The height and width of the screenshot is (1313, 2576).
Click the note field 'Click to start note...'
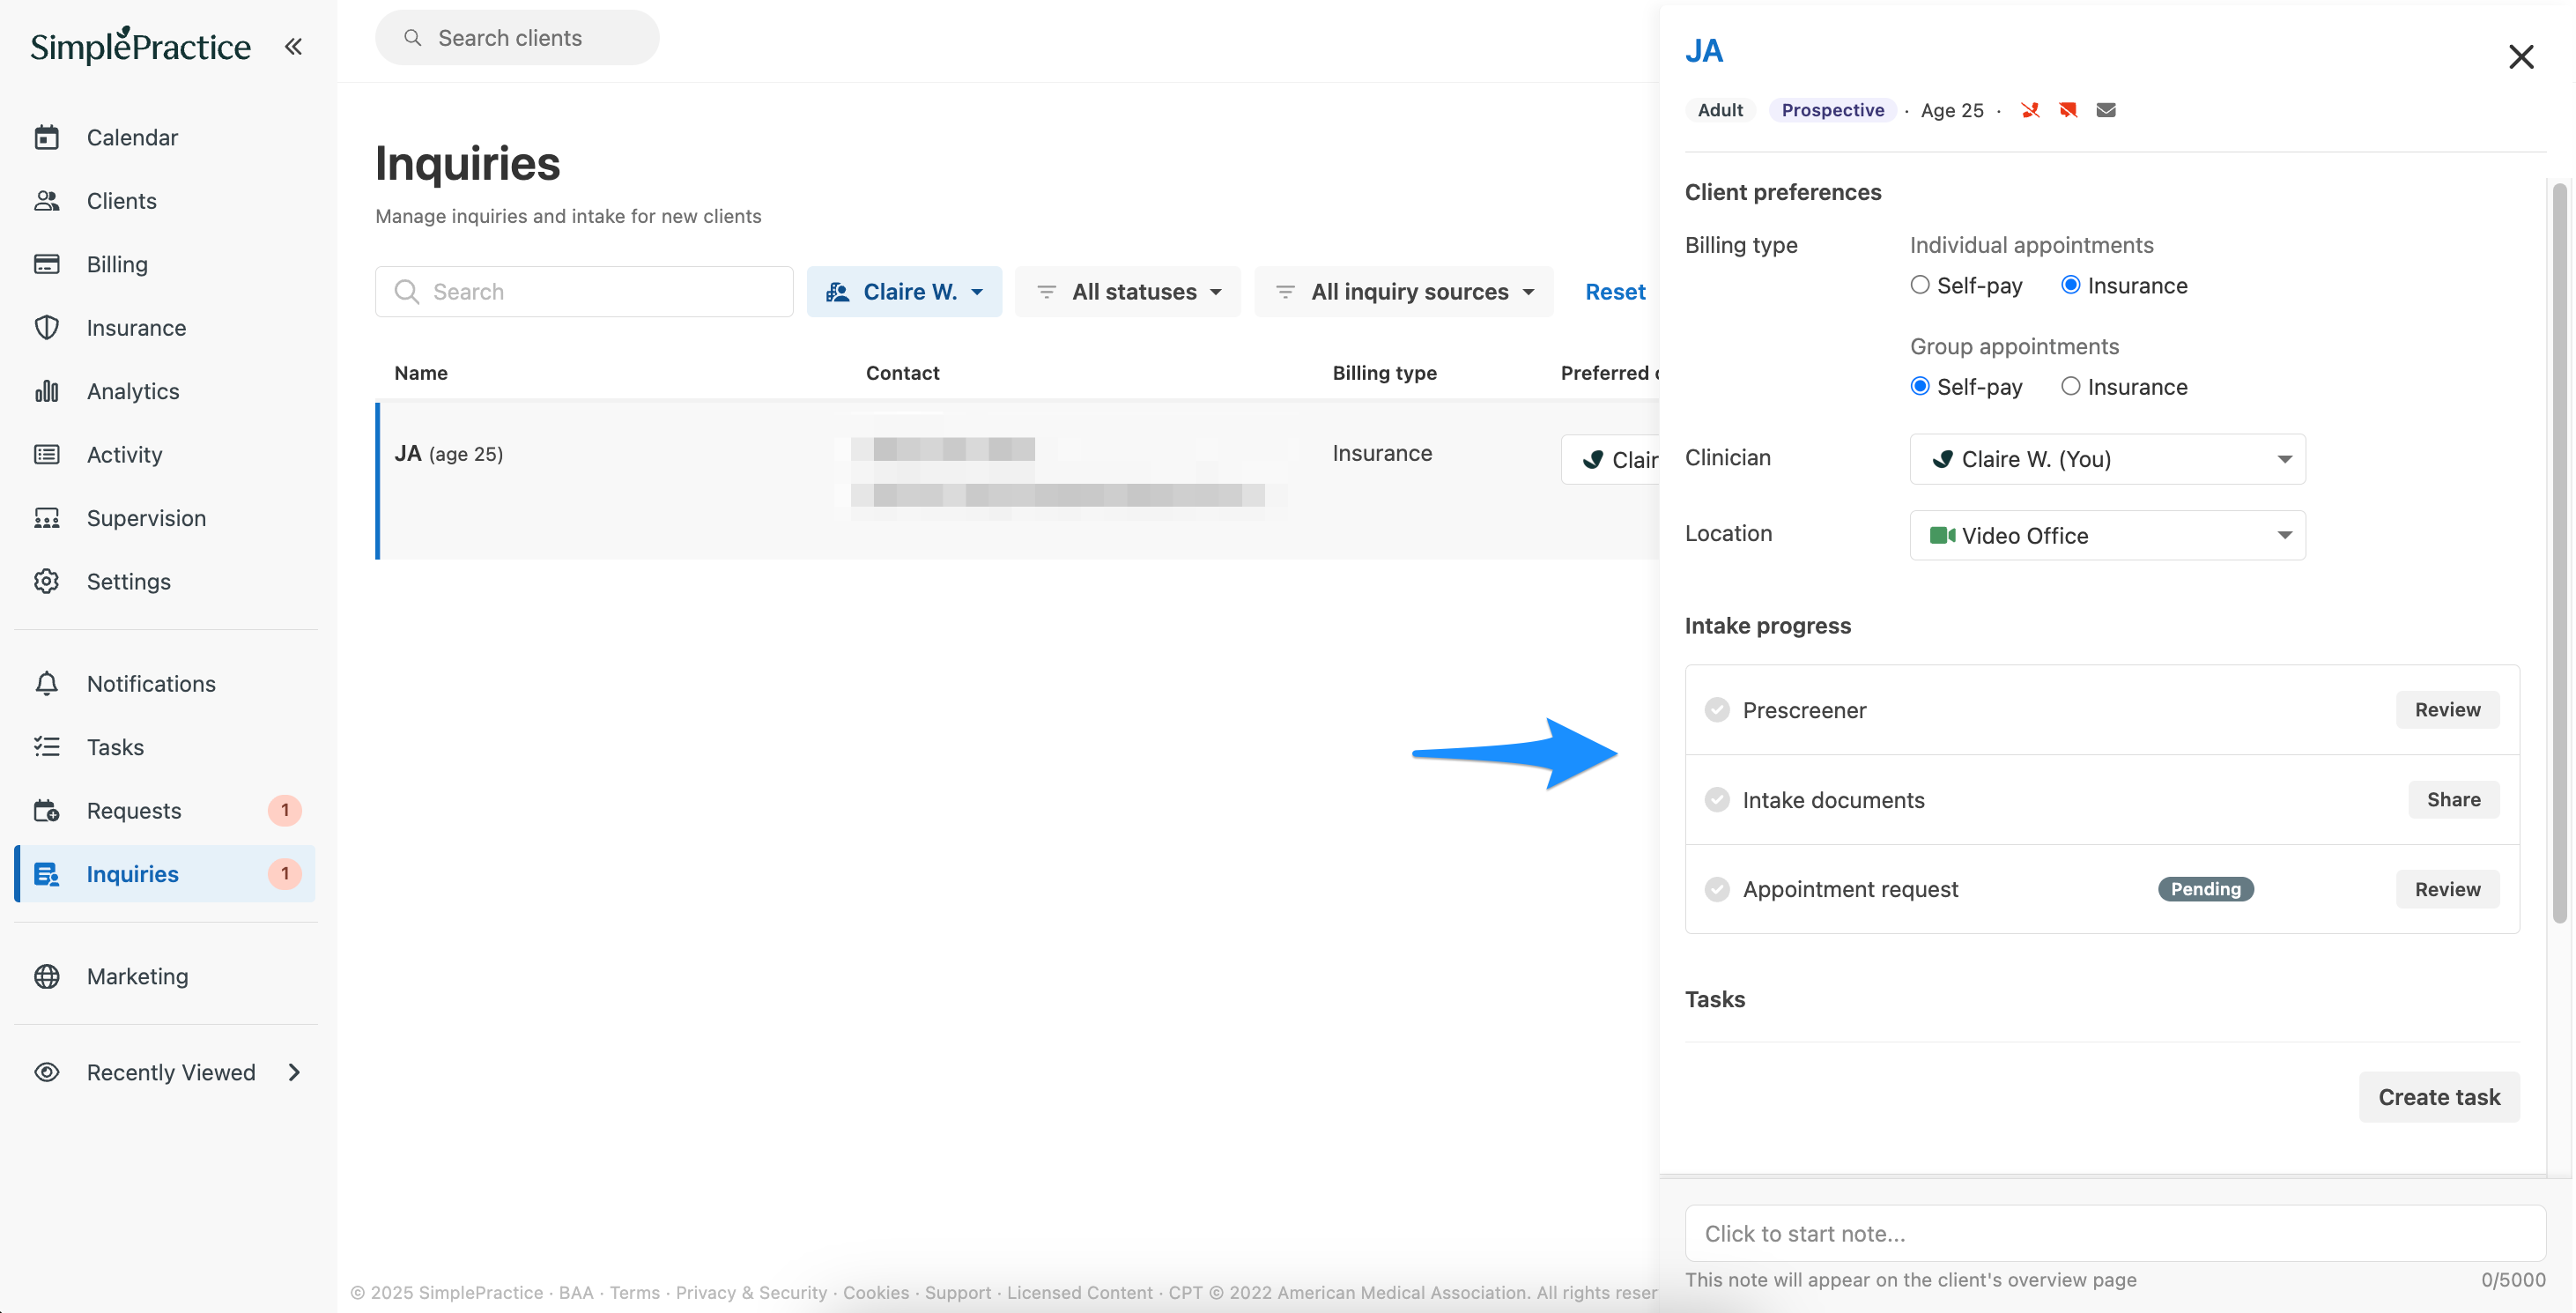click(x=2115, y=1233)
